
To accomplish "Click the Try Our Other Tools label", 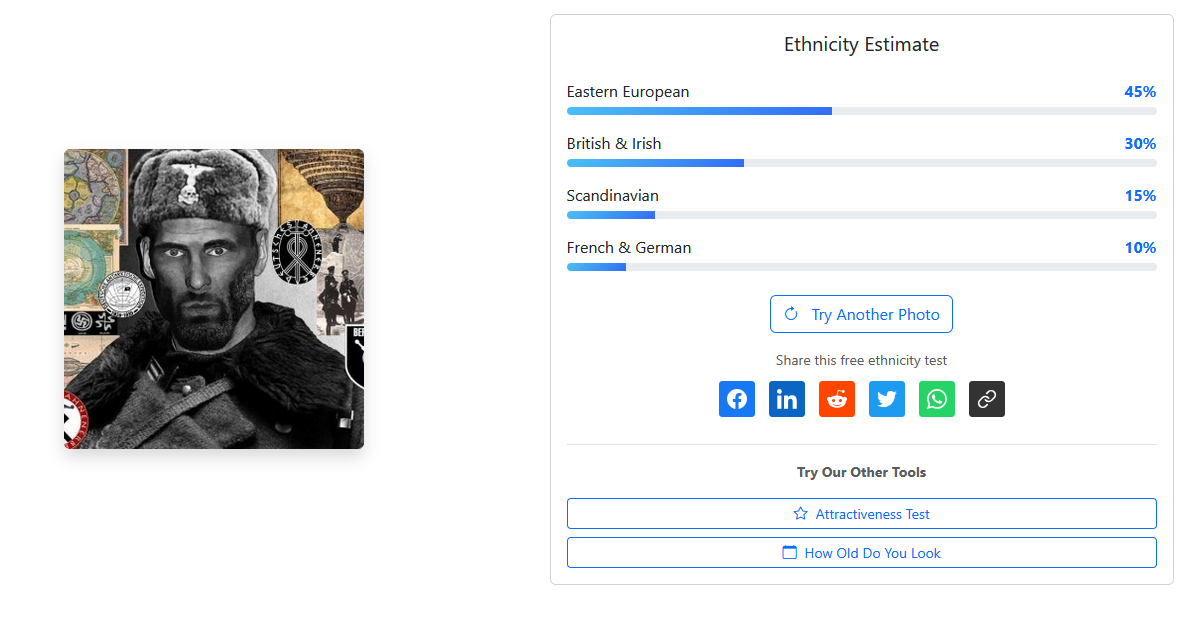I will 861,472.
